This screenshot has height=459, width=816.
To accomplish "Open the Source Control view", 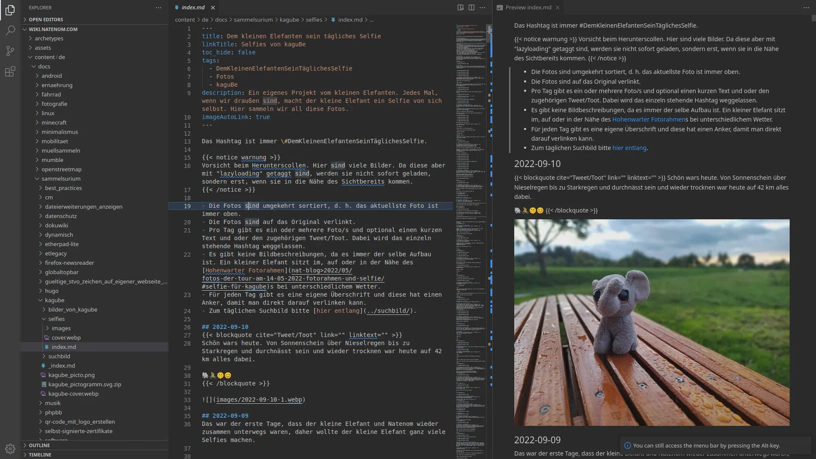I will tap(10, 50).
